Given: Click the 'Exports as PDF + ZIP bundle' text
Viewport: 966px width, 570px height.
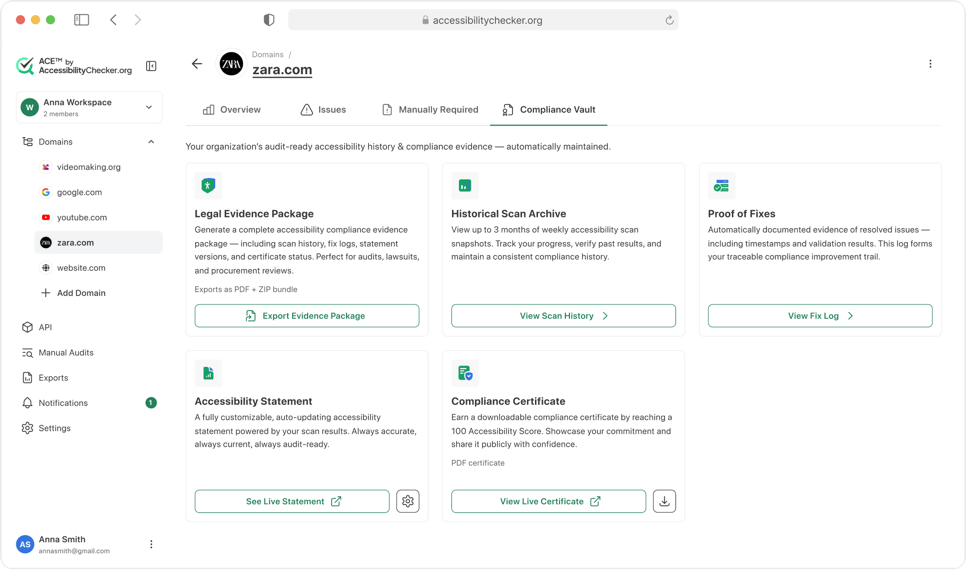Looking at the screenshot, I should click(x=246, y=289).
